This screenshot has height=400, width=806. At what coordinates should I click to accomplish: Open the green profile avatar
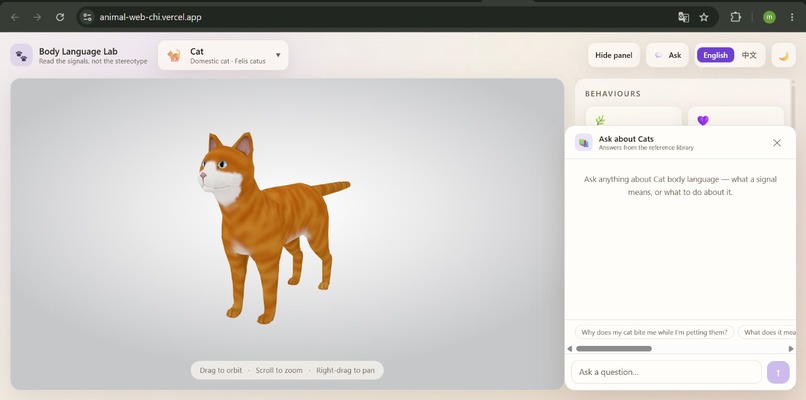769,17
